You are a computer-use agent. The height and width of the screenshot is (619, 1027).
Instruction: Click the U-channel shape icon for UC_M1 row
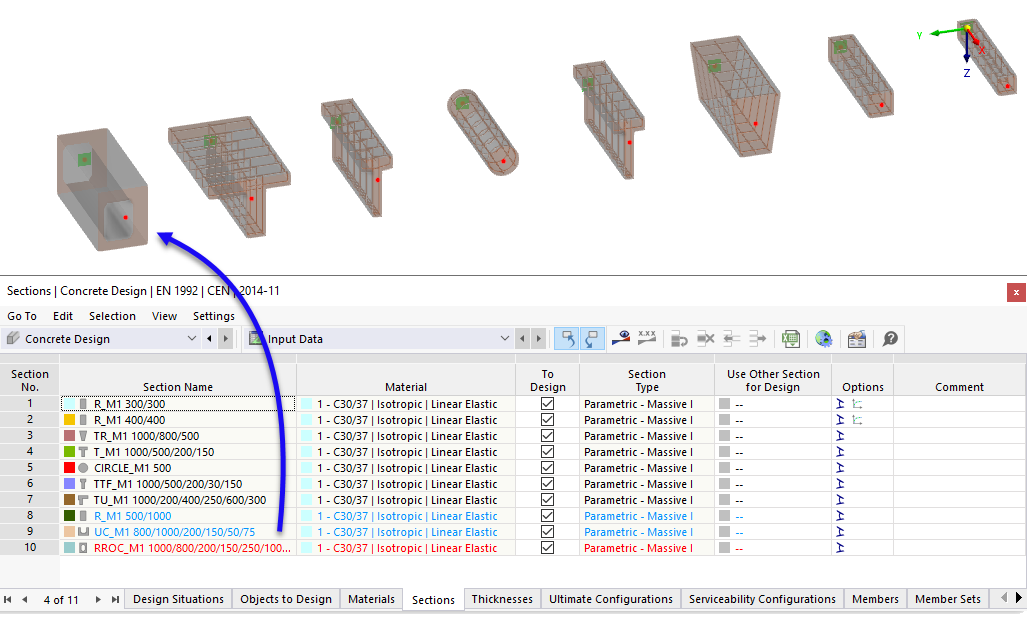point(83,532)
